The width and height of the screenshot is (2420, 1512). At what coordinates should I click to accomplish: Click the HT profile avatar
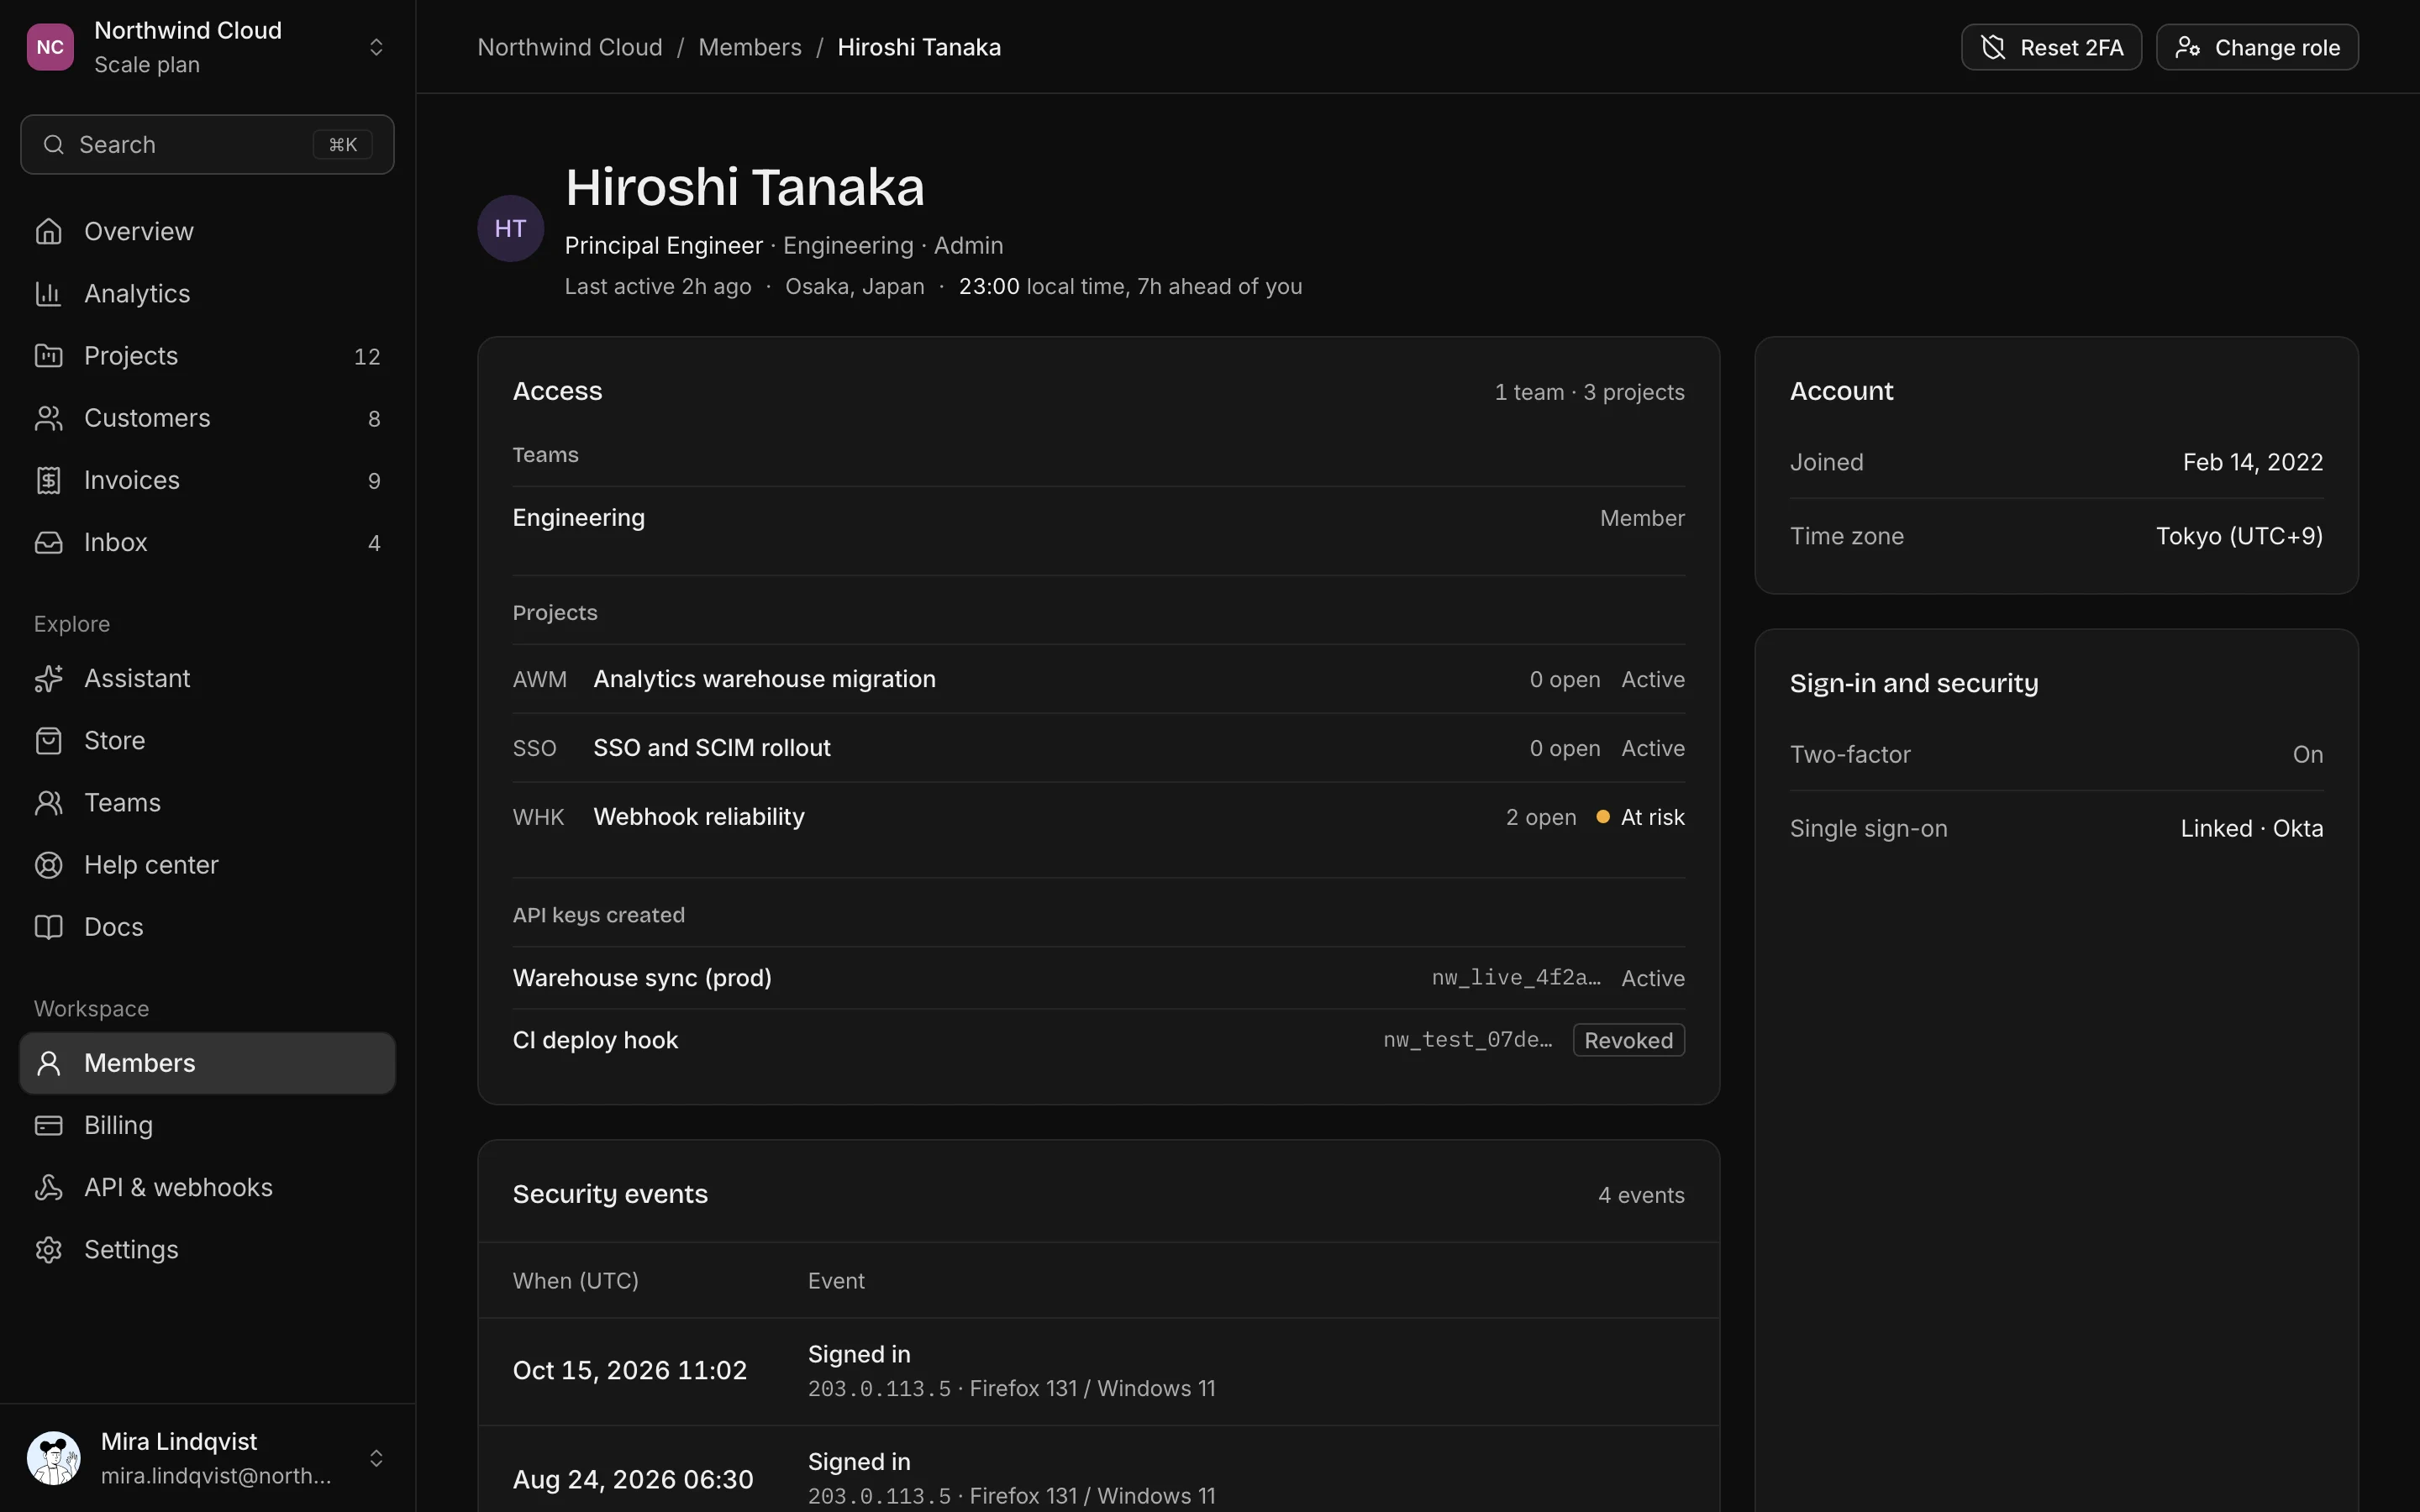tap(510, 228)
